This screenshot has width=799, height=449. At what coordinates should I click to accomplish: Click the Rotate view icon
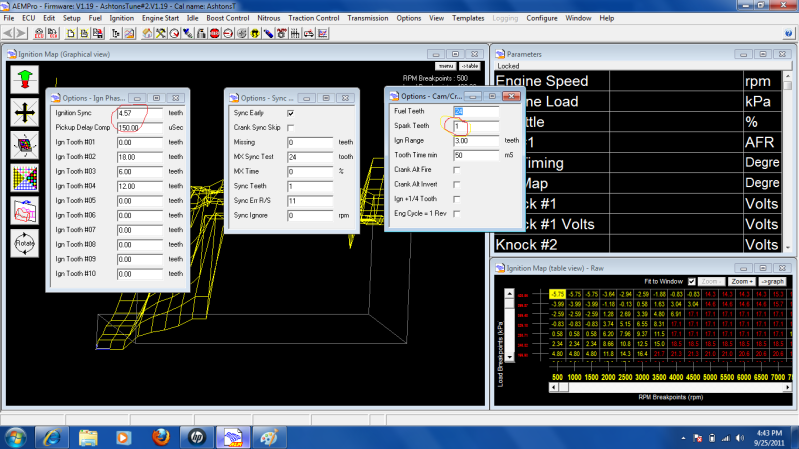pyautogui.click(x=24, y=242)
